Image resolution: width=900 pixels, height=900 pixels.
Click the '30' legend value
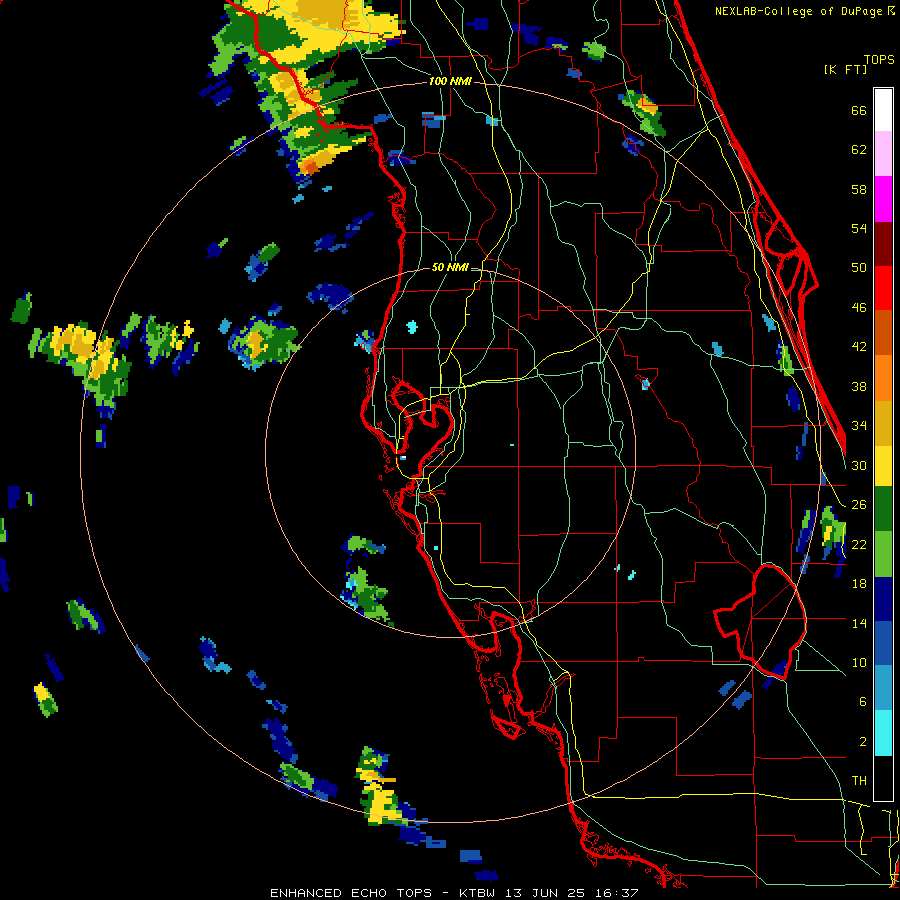pos(859,465)
